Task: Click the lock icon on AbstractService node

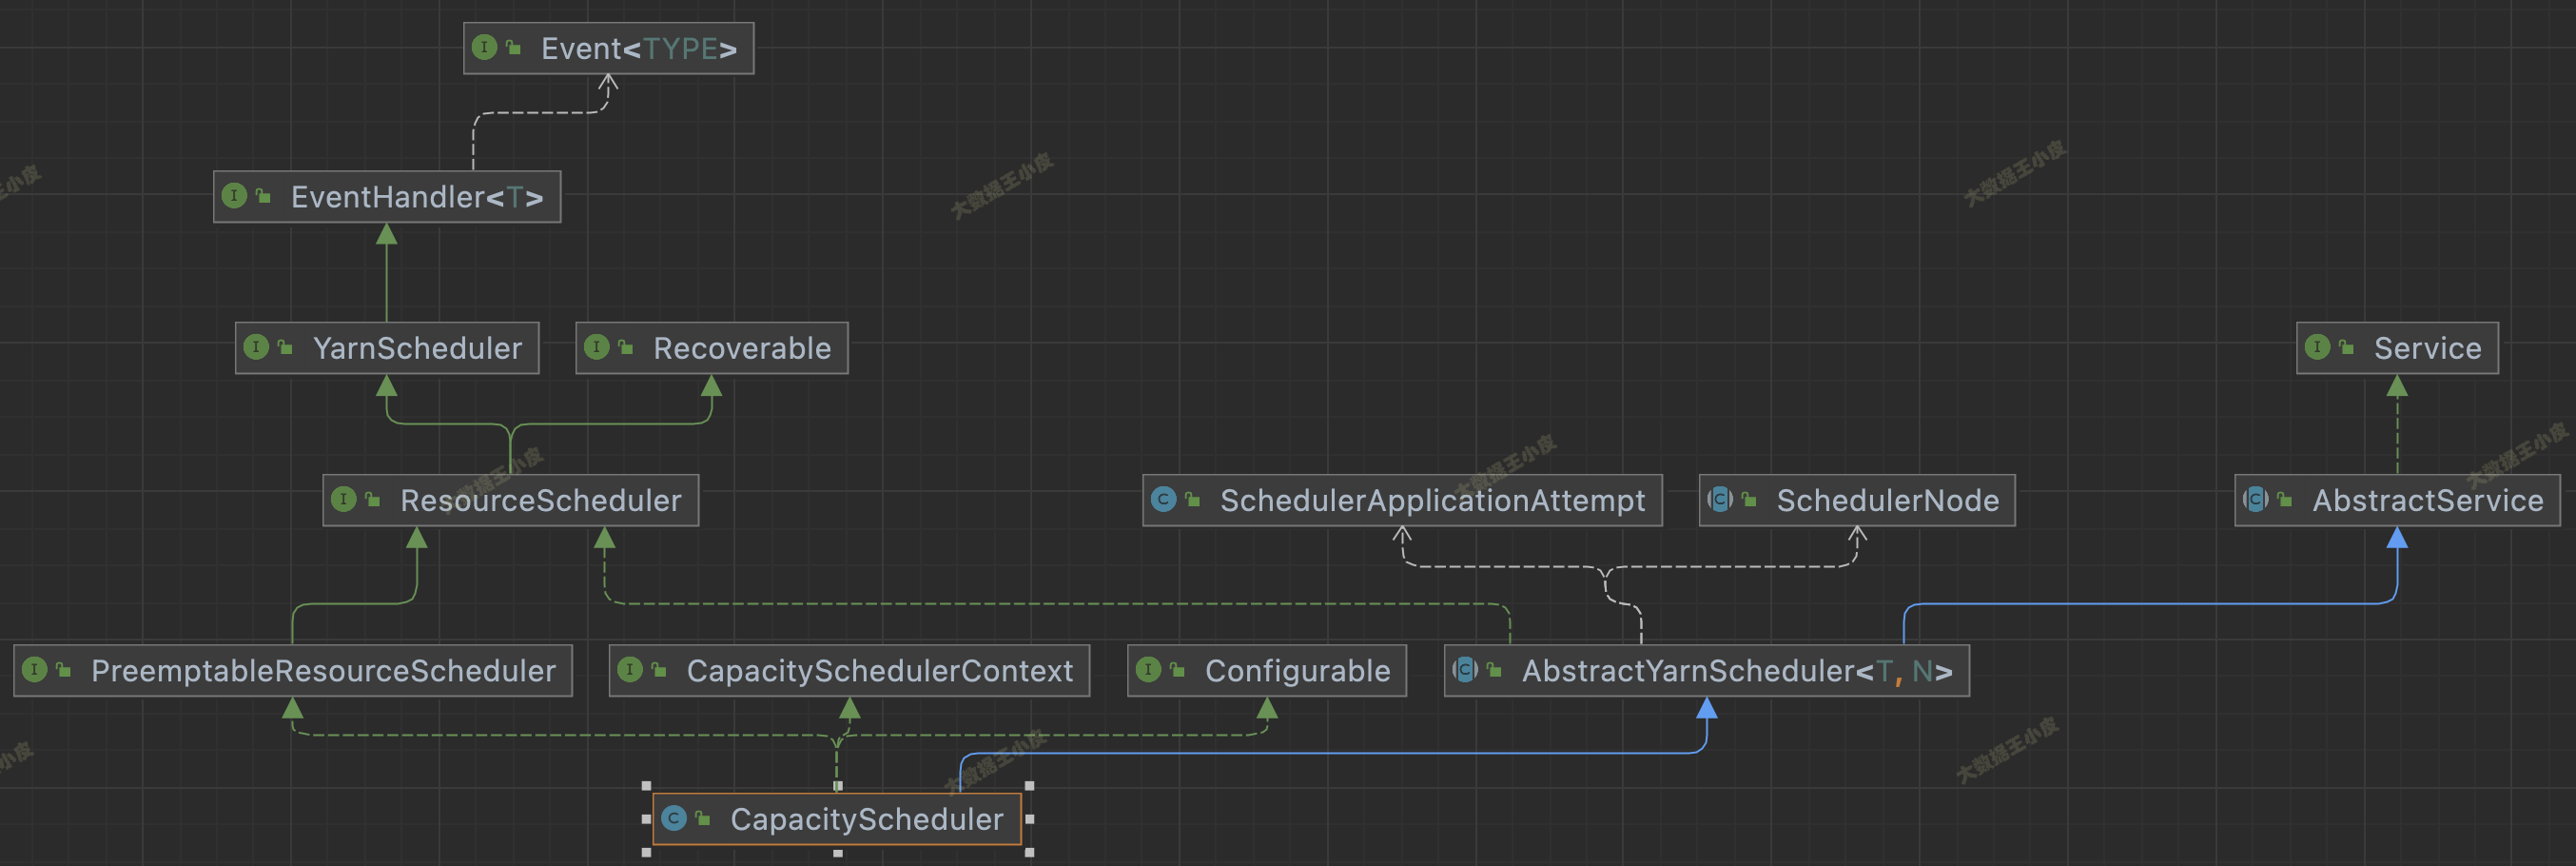Action: [2284, 499]
